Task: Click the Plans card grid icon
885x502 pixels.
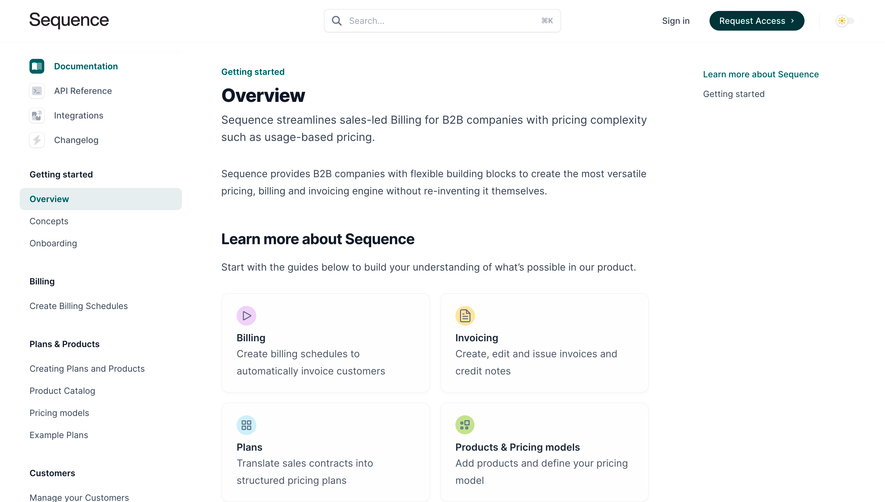Action: (x=246, y=425)
